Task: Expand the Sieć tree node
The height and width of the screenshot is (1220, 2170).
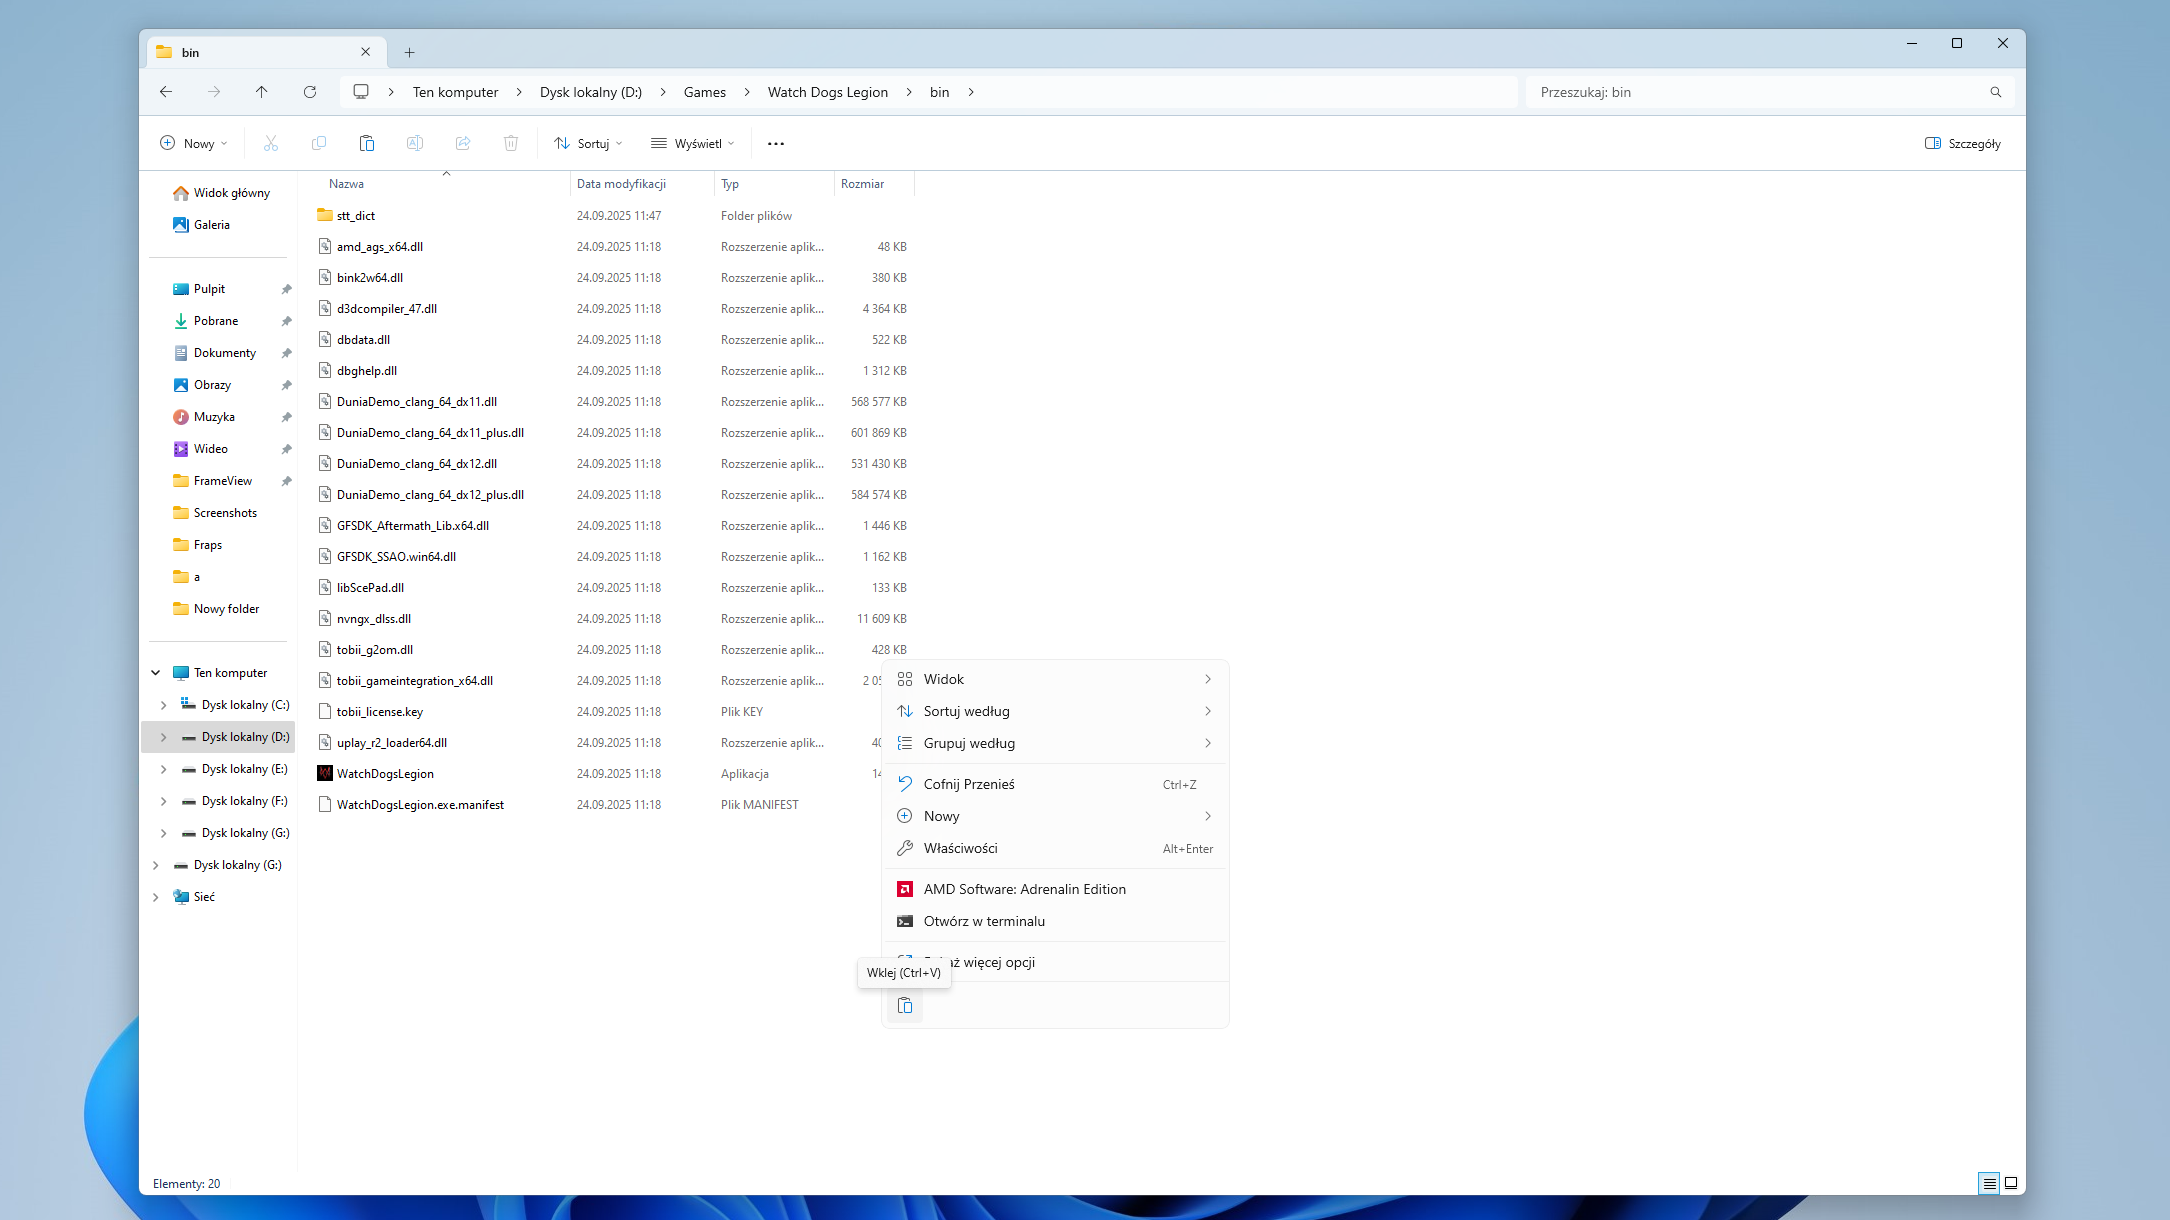Action: point(156,897)
